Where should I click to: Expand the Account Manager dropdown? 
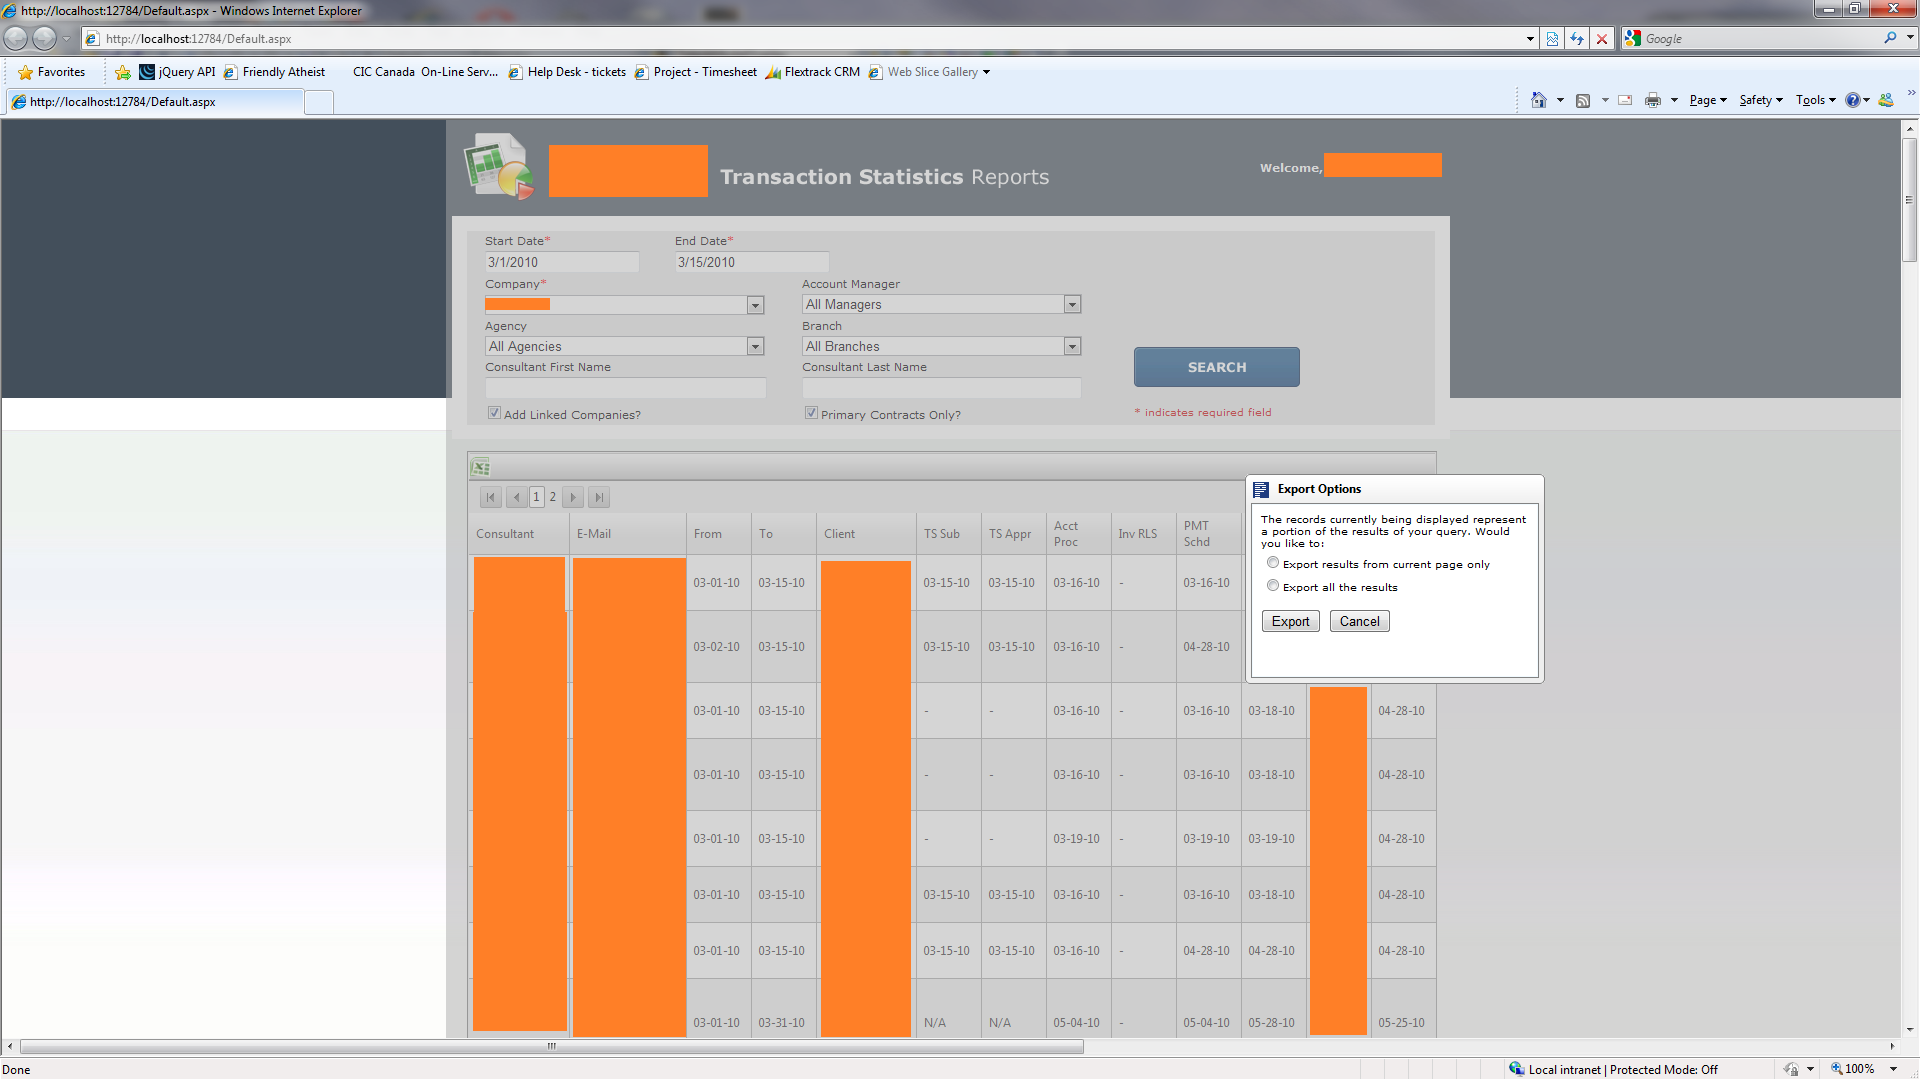tap(1072, 304)
